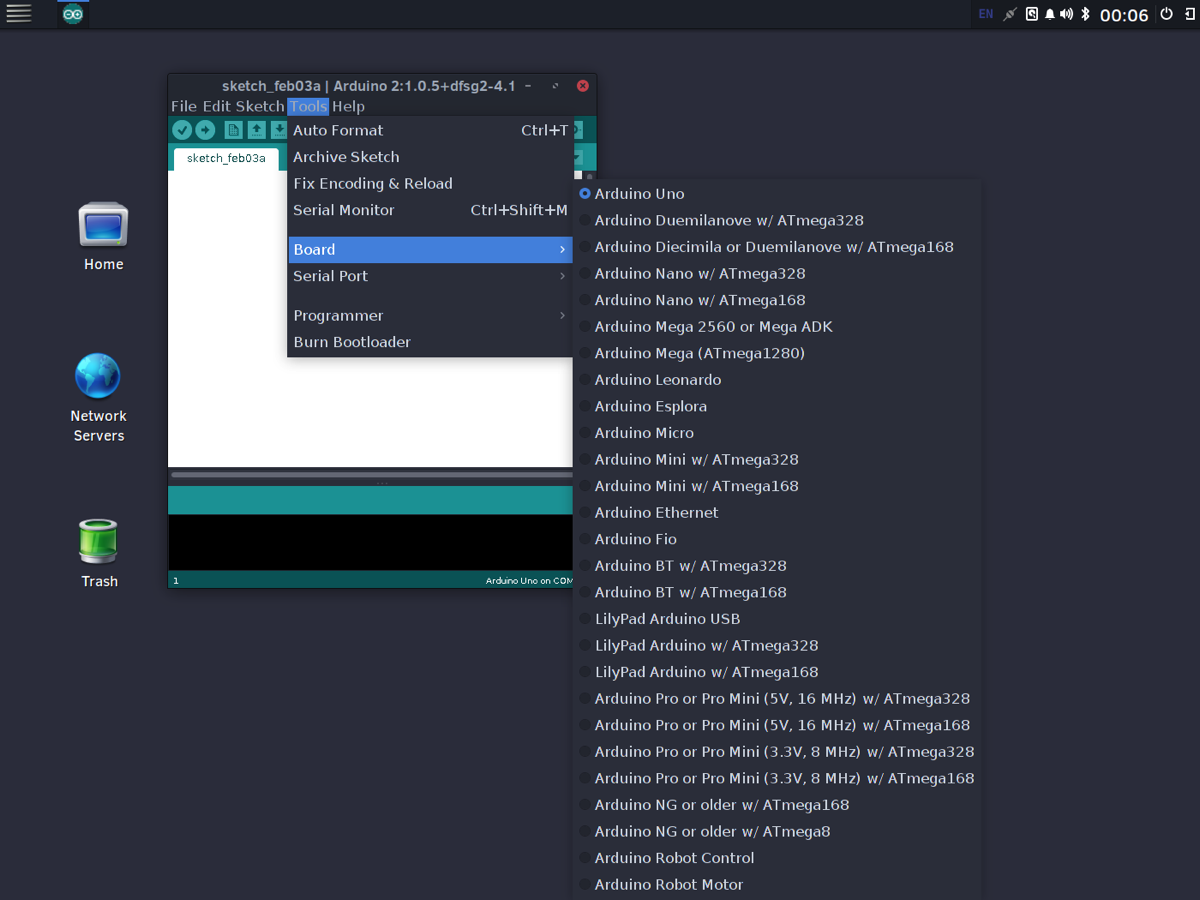The height and width of the screenshot is (900, 1200).
Task: Open notifications via the bell icon
Action: point(1050,14)
